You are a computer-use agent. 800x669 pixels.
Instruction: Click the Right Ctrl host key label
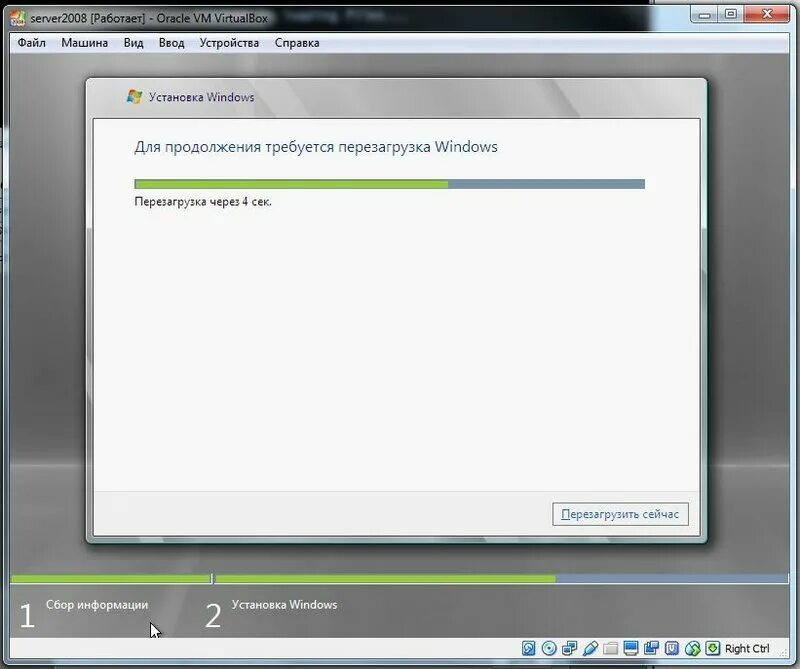click(x=747, y=649)
